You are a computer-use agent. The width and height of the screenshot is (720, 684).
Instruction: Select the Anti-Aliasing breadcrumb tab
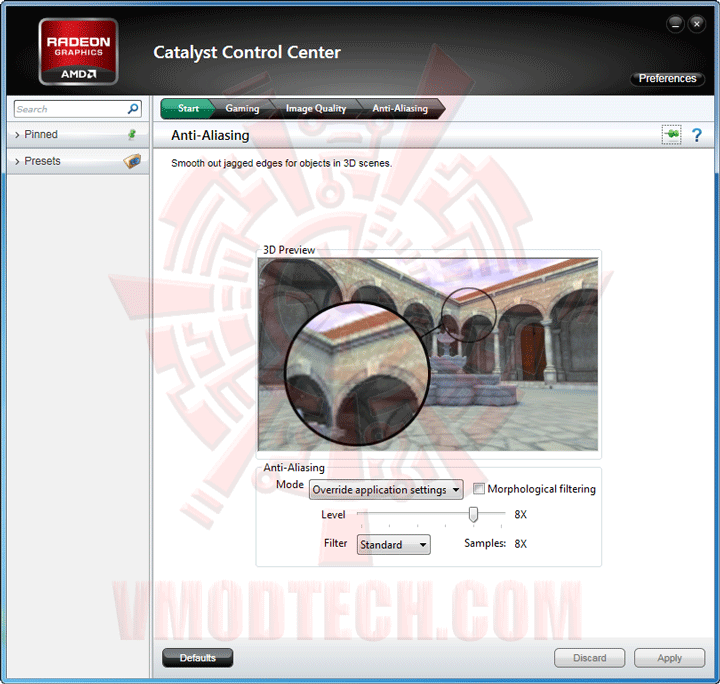(x=400, y=108)
